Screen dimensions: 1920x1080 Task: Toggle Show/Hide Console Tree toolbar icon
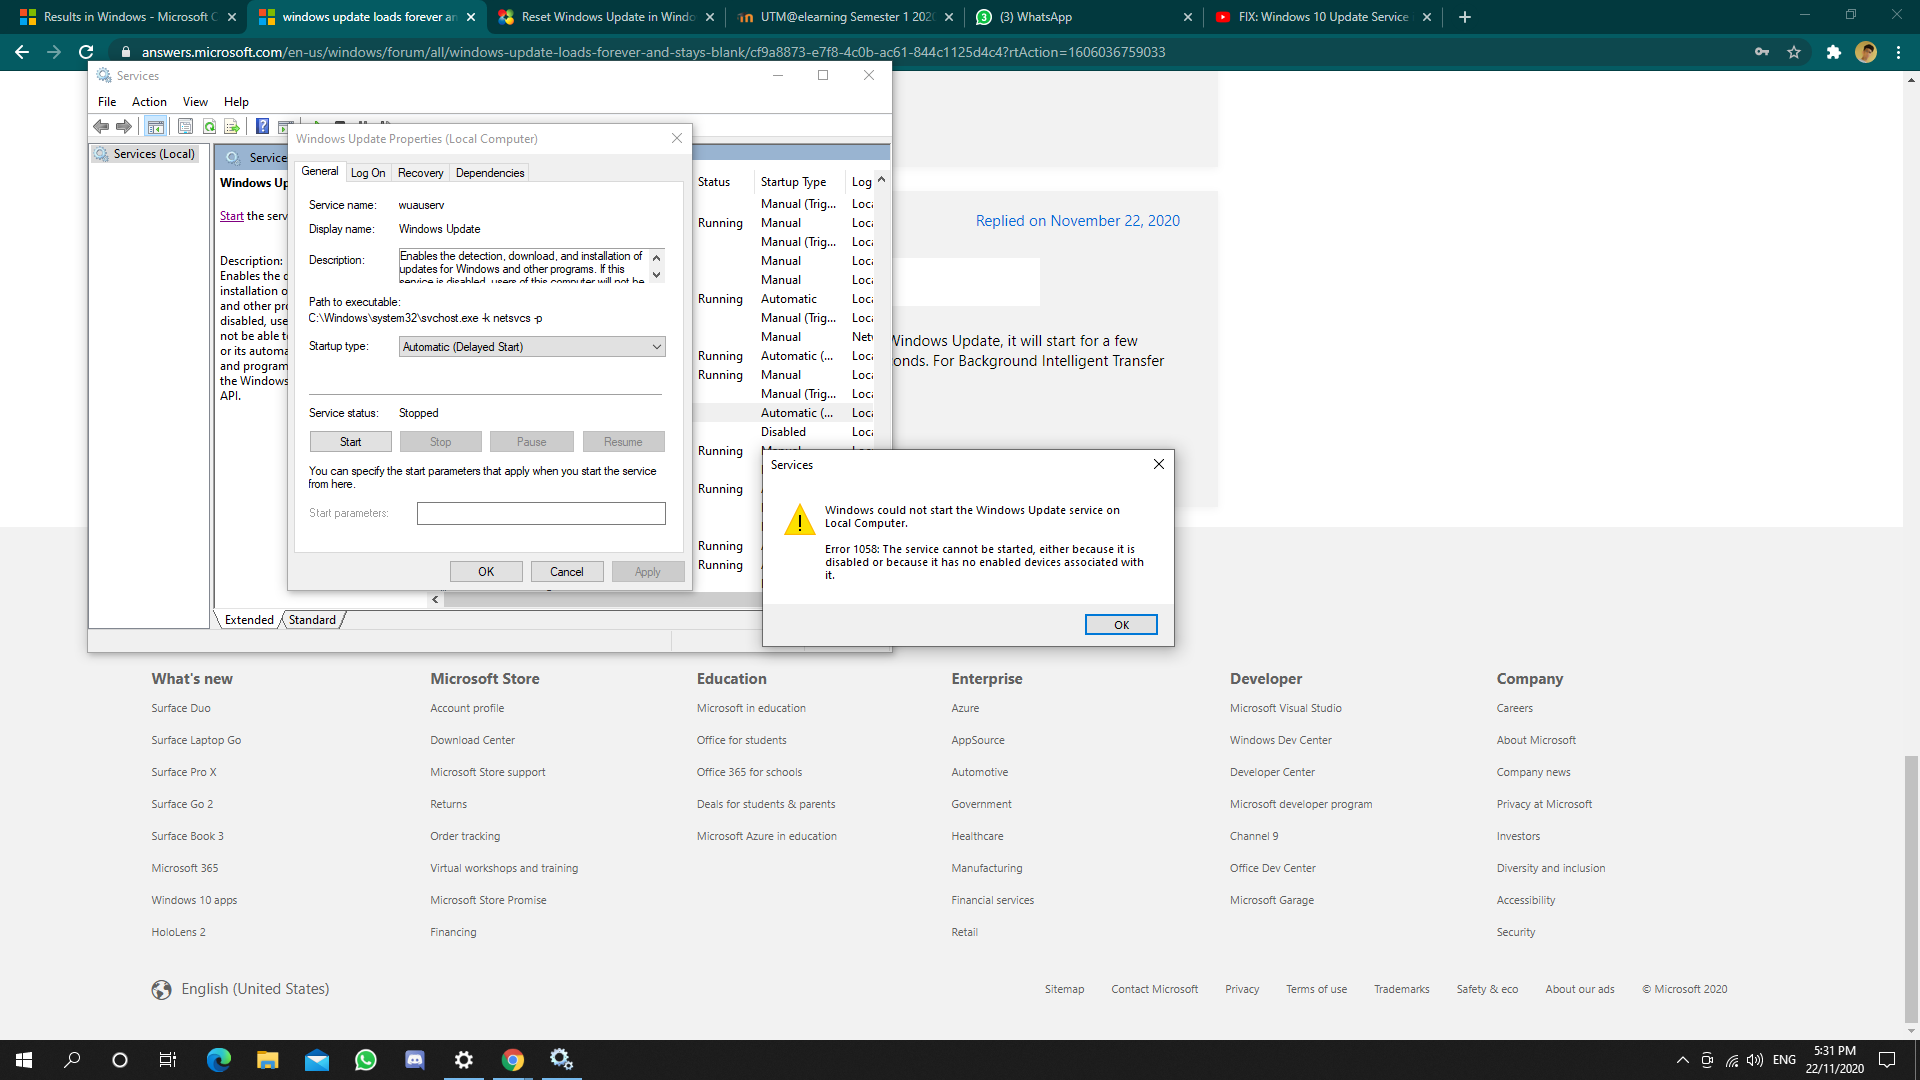point(155,126)
